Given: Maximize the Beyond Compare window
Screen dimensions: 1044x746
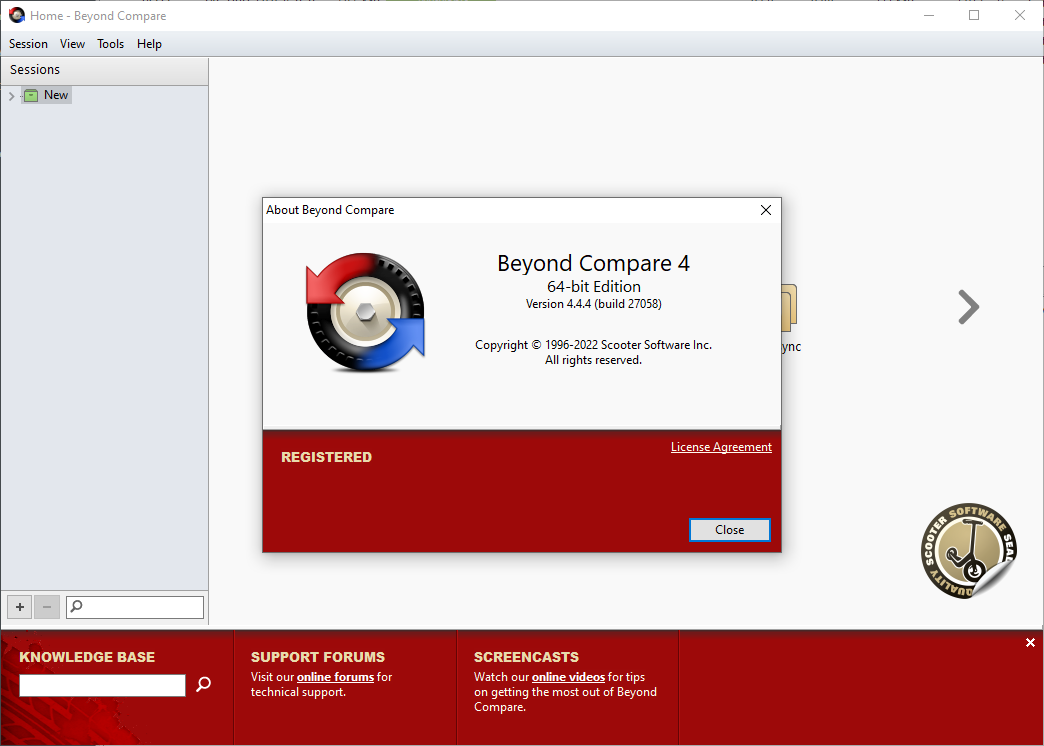Looking at the screenshot, I should coord(974,15).
